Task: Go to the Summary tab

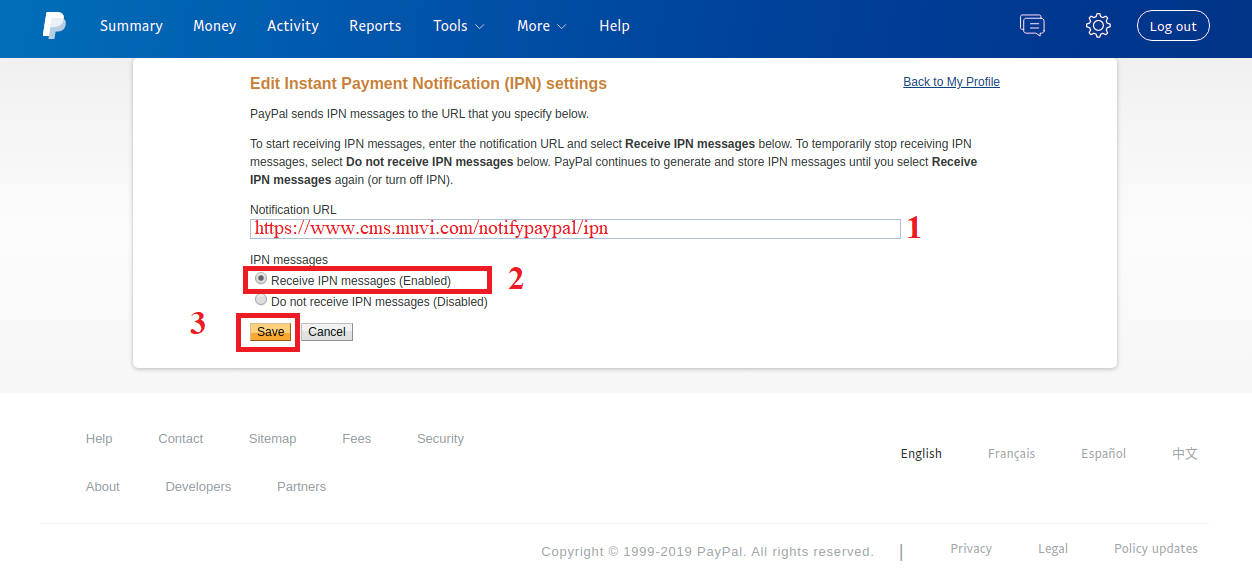Action: click(131, 26)
